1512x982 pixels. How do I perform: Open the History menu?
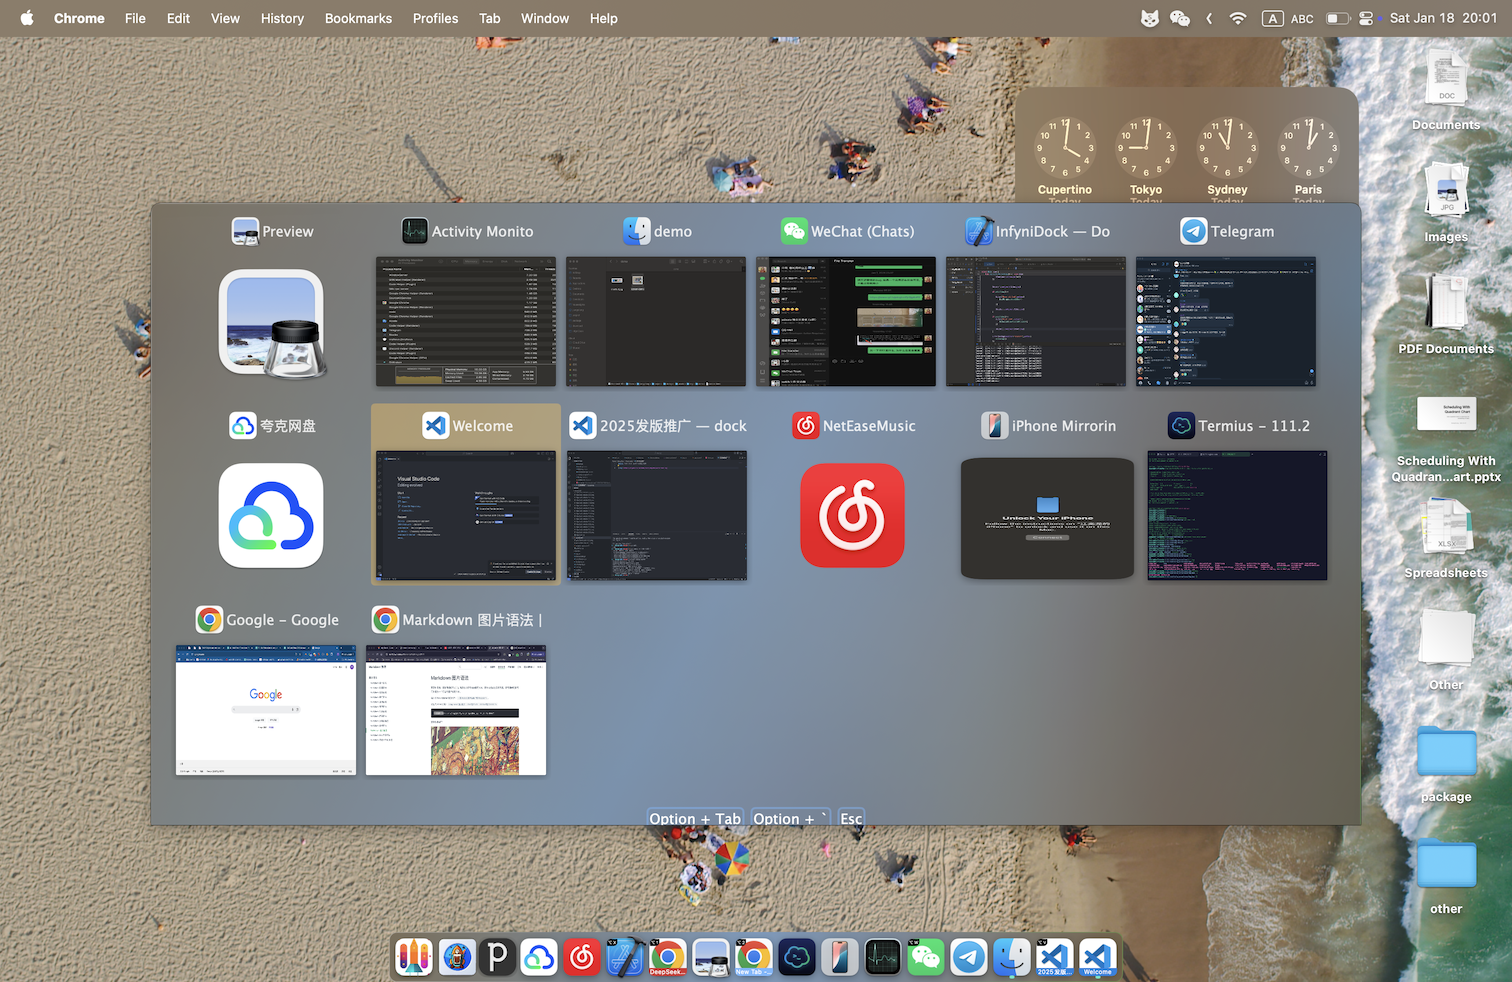click(282, 18)
